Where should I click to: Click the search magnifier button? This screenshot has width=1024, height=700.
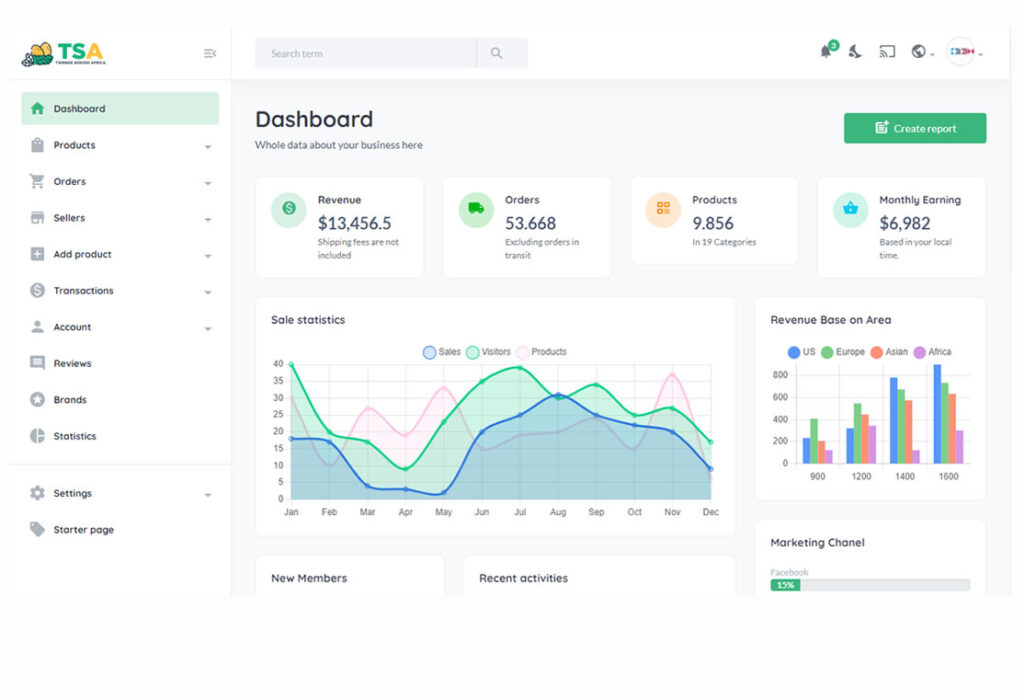click(x=497, y=53)
